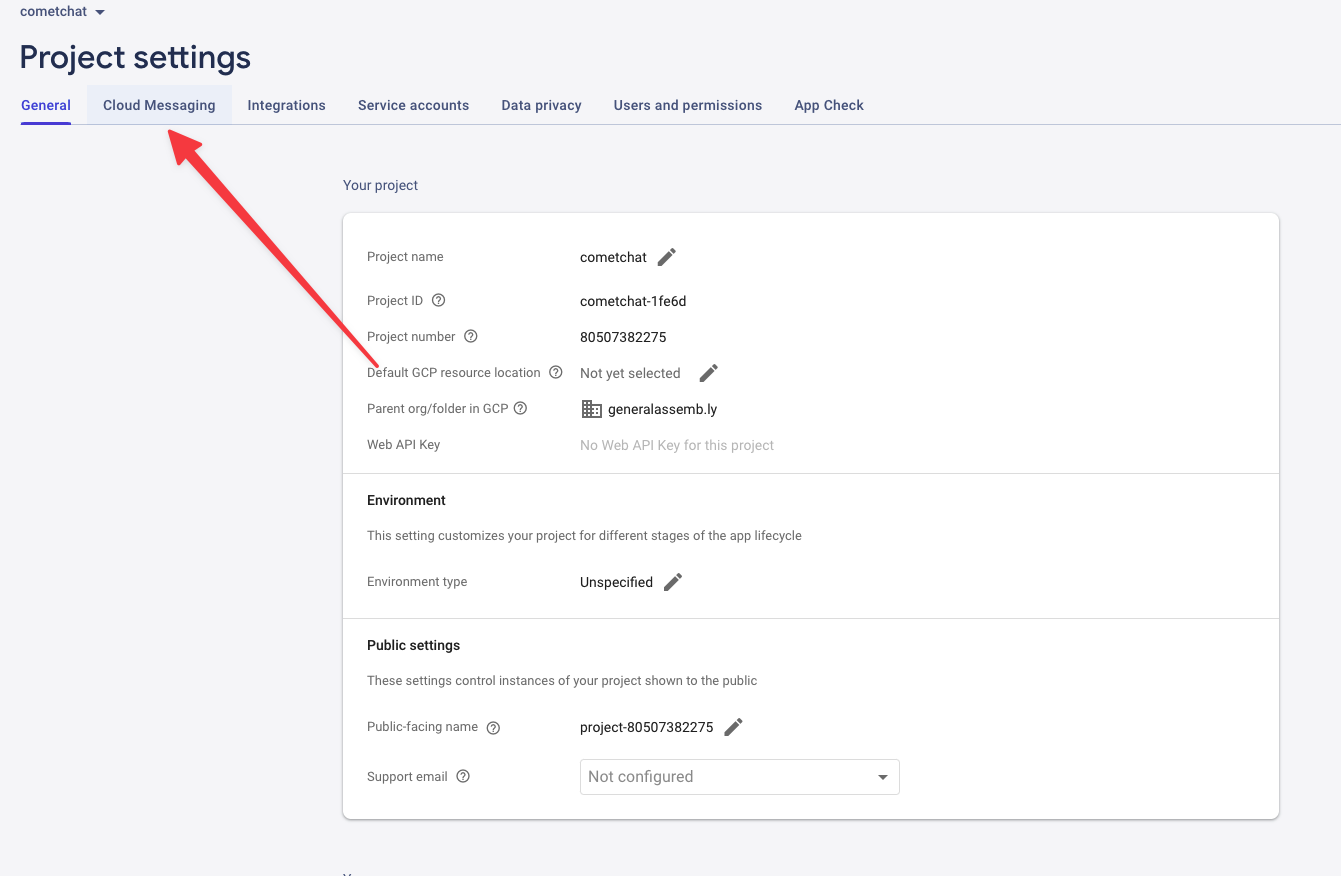Image resolution: width=1341 pixels, height=876 pixels.
Task: Click the Project settings page heading
Action: (x=135, y=57)
